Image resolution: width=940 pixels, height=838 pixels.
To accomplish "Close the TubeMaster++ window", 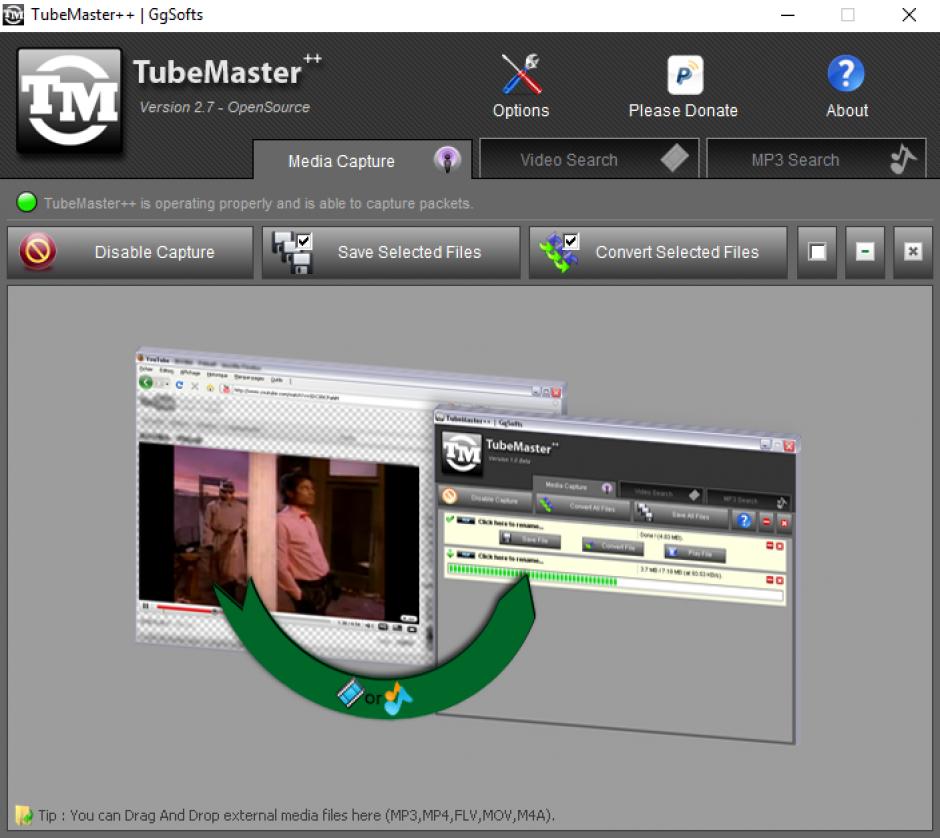I will tap(909, 15).
